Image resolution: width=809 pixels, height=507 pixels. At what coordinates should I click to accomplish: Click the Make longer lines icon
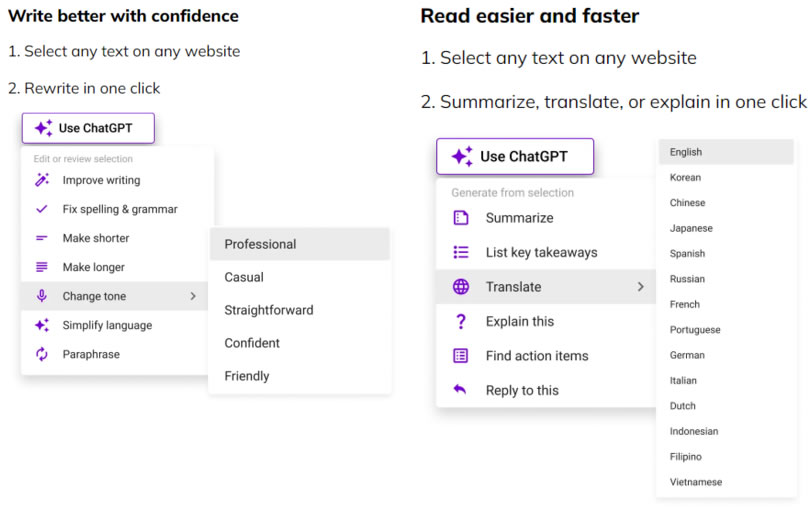42,267
